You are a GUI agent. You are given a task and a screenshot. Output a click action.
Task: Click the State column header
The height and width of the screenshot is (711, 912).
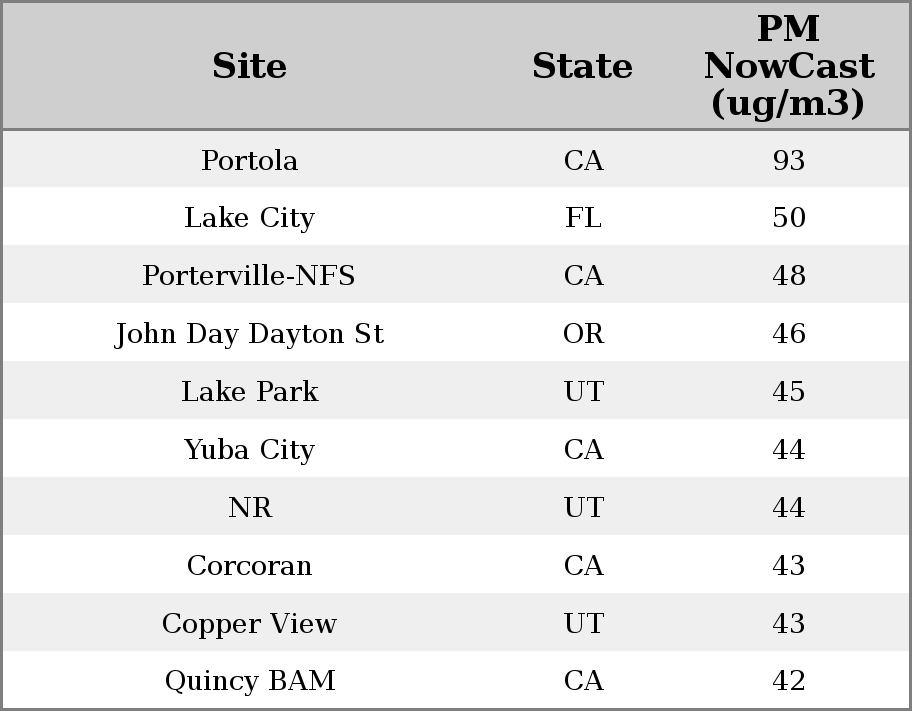[582, 66]
